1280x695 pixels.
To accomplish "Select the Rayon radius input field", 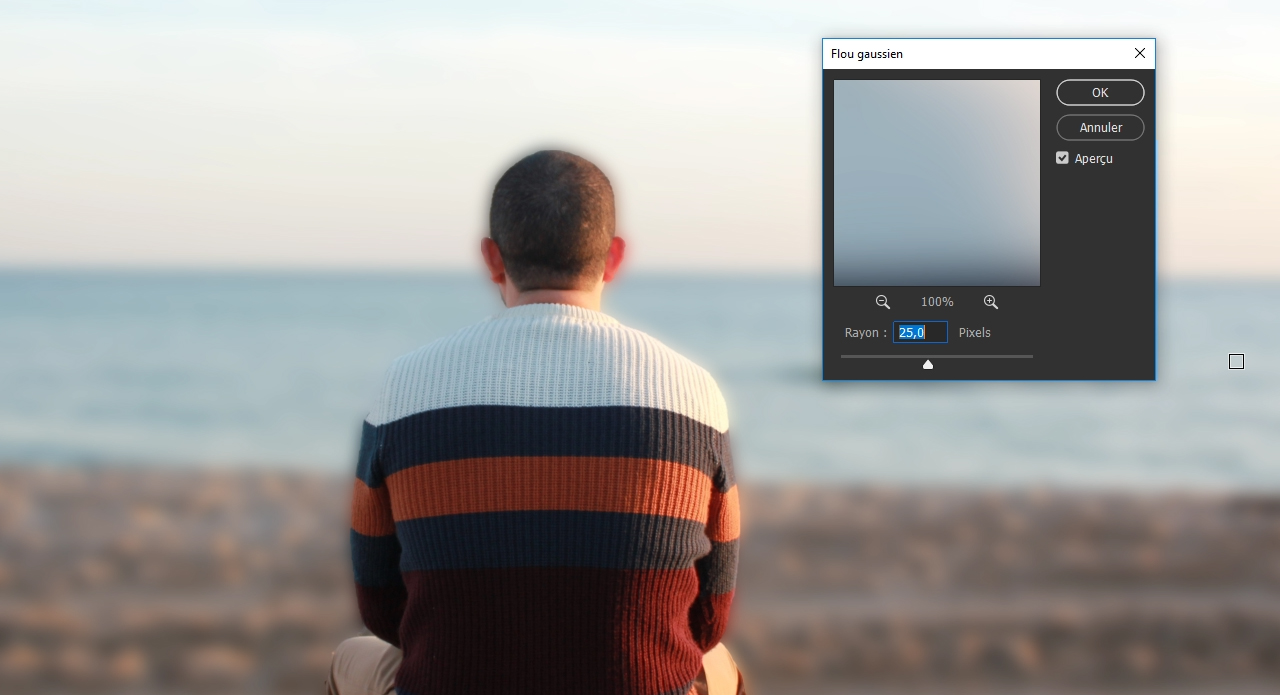I will 920,332.
